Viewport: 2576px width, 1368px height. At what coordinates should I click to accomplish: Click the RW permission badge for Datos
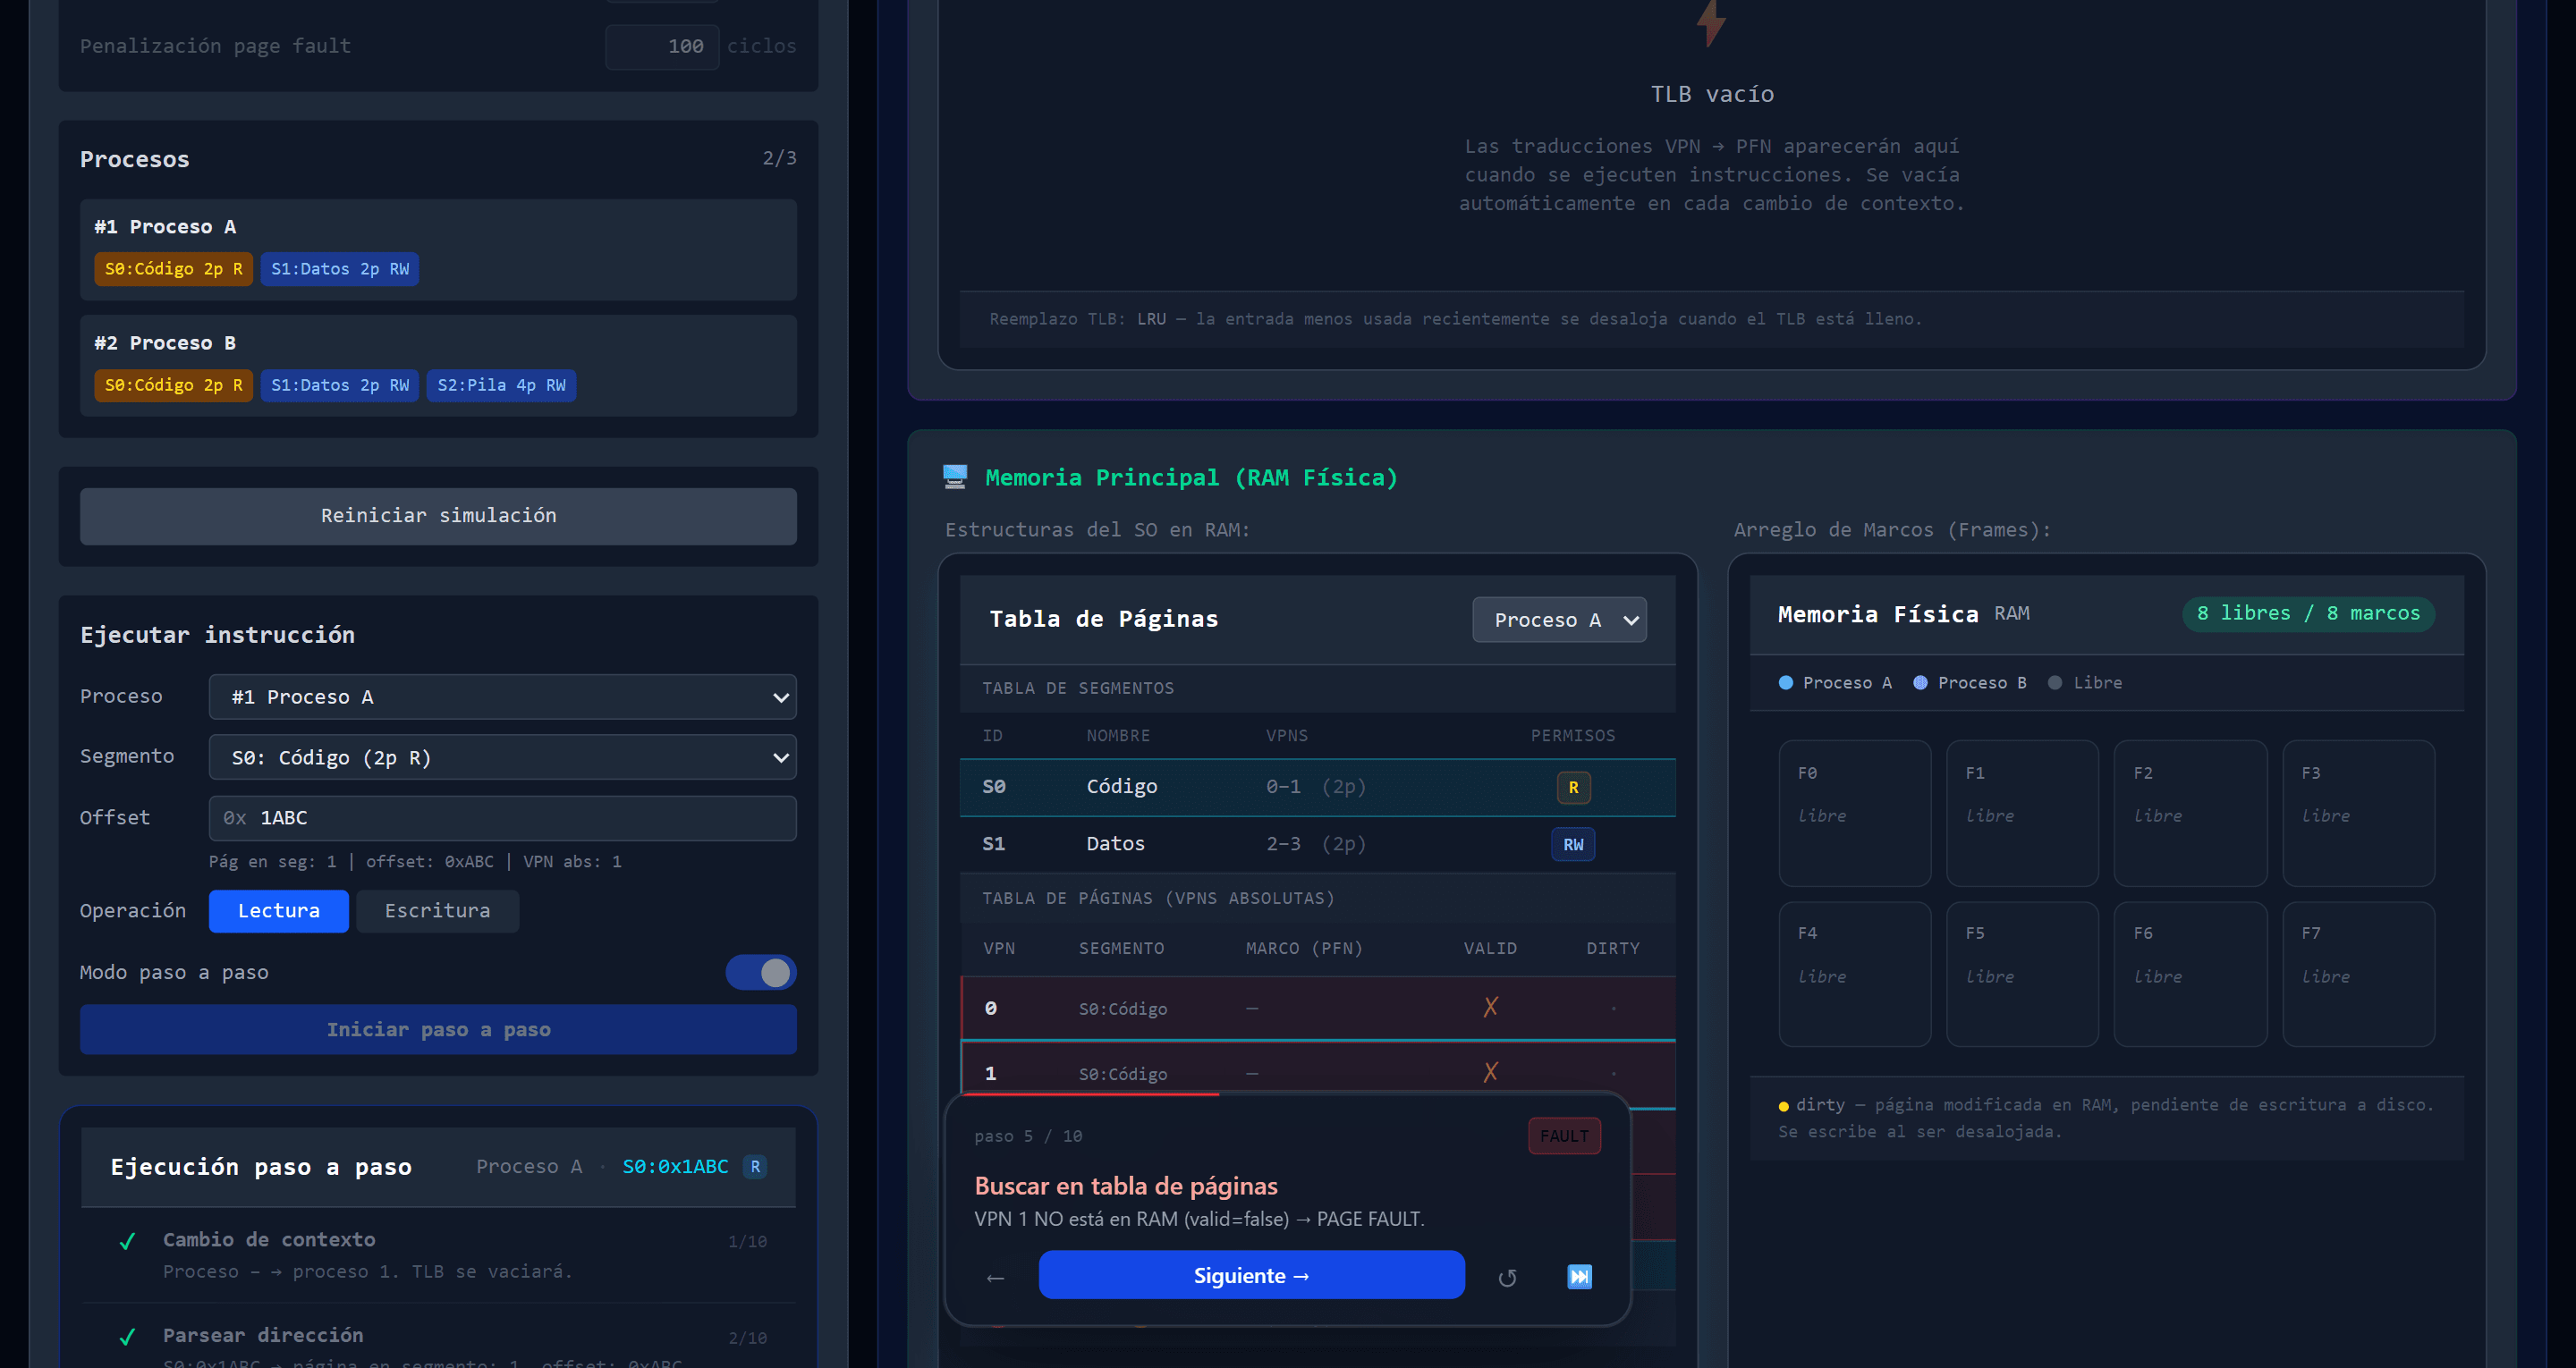[1573, 844]
